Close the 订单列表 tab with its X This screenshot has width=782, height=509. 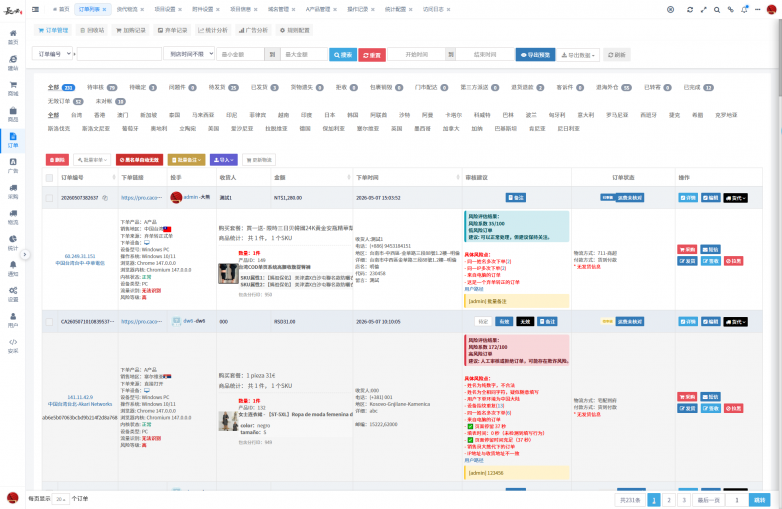point(104,9)
